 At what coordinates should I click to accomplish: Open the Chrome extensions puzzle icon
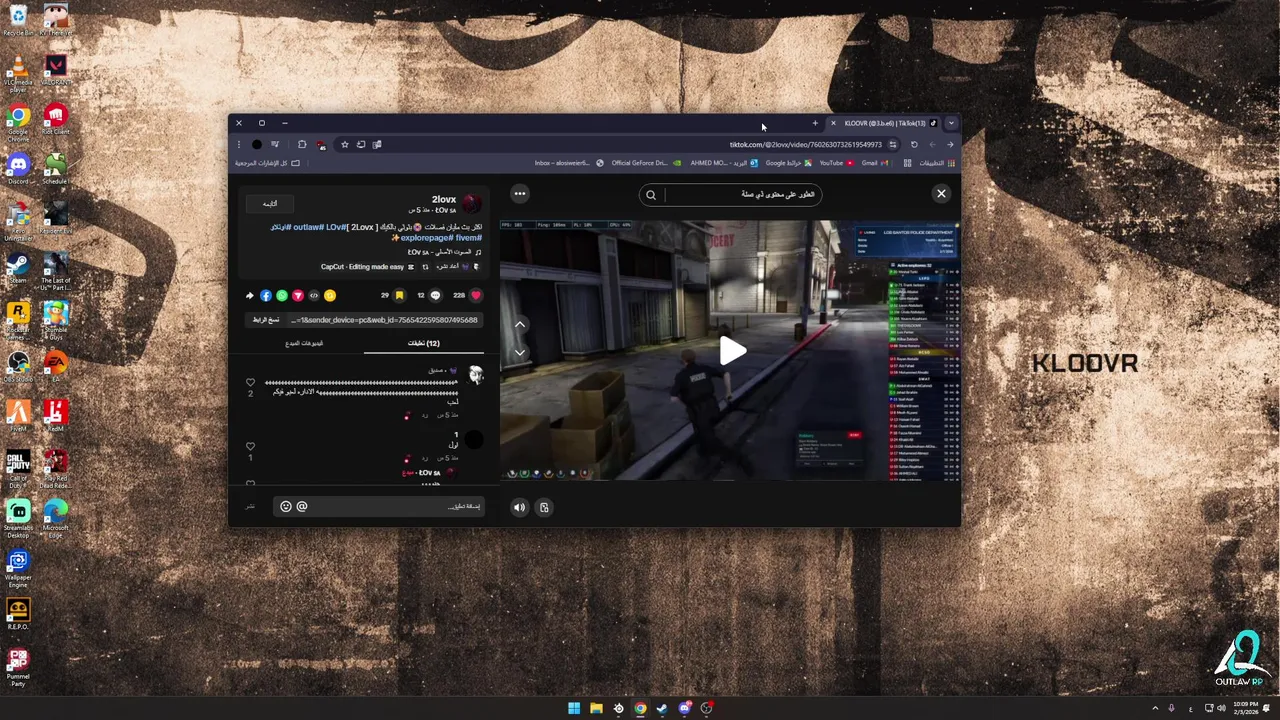[x=302, y=144]
